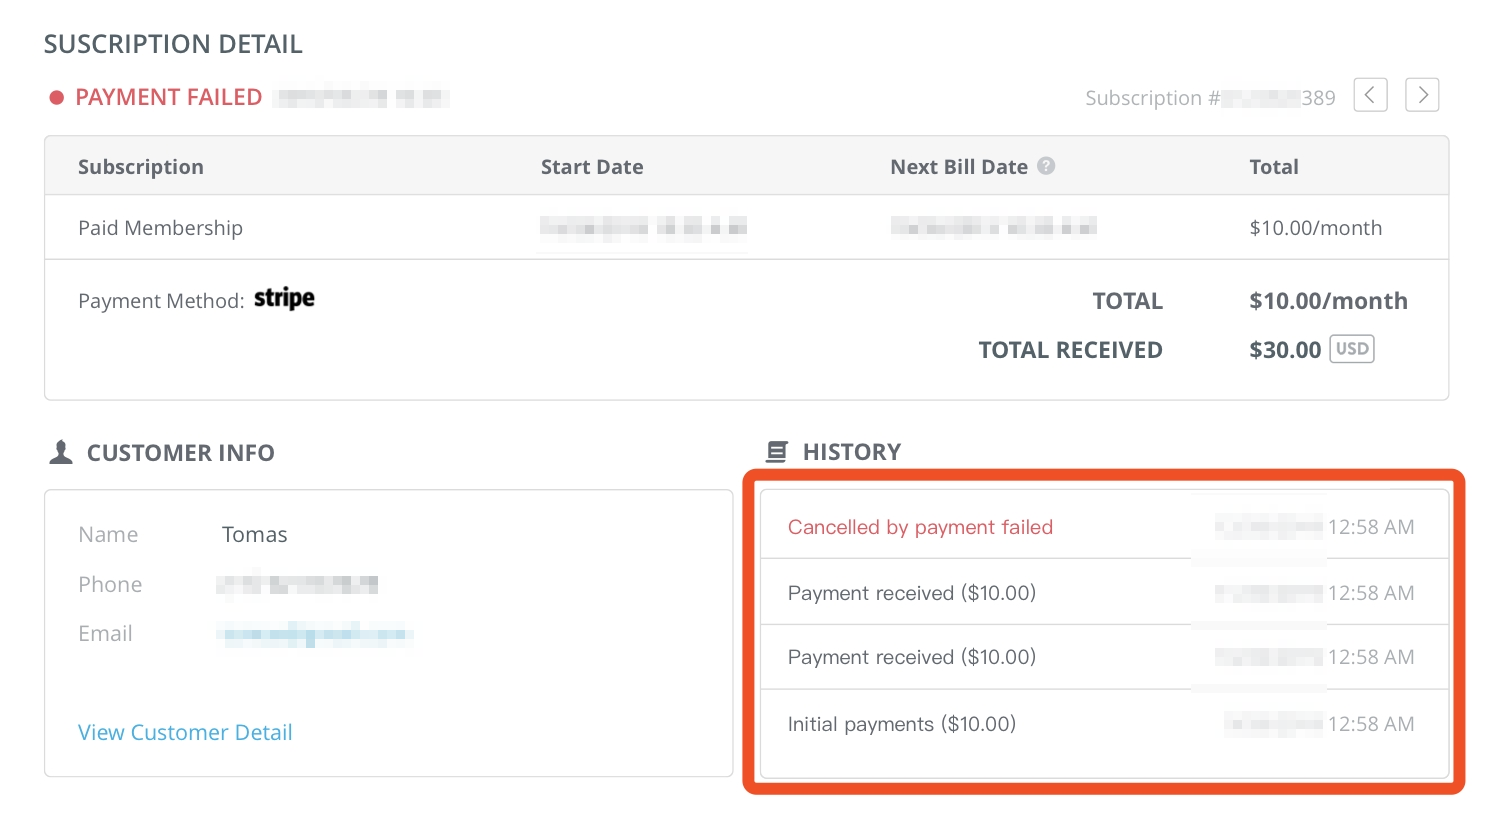Click the Payment Failed status label
Screen dimensions: 1500x822
coord(168,97)
